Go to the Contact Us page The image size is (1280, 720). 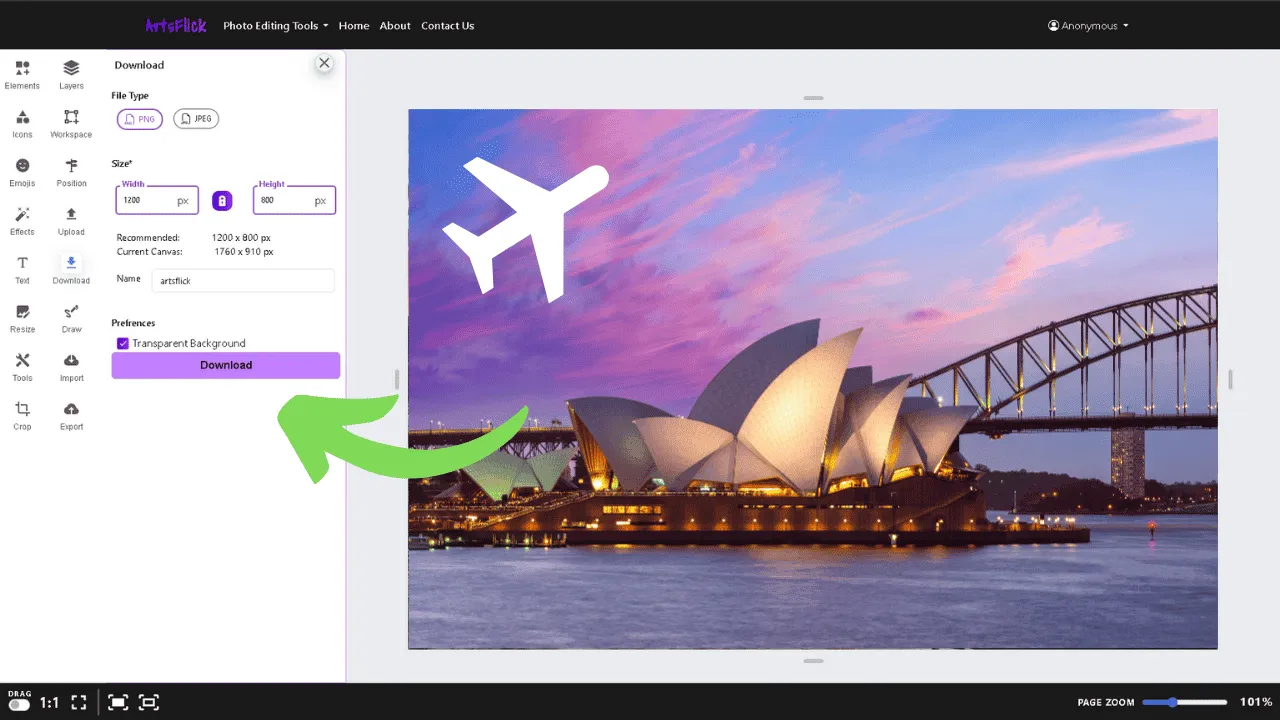pos(447,25)
